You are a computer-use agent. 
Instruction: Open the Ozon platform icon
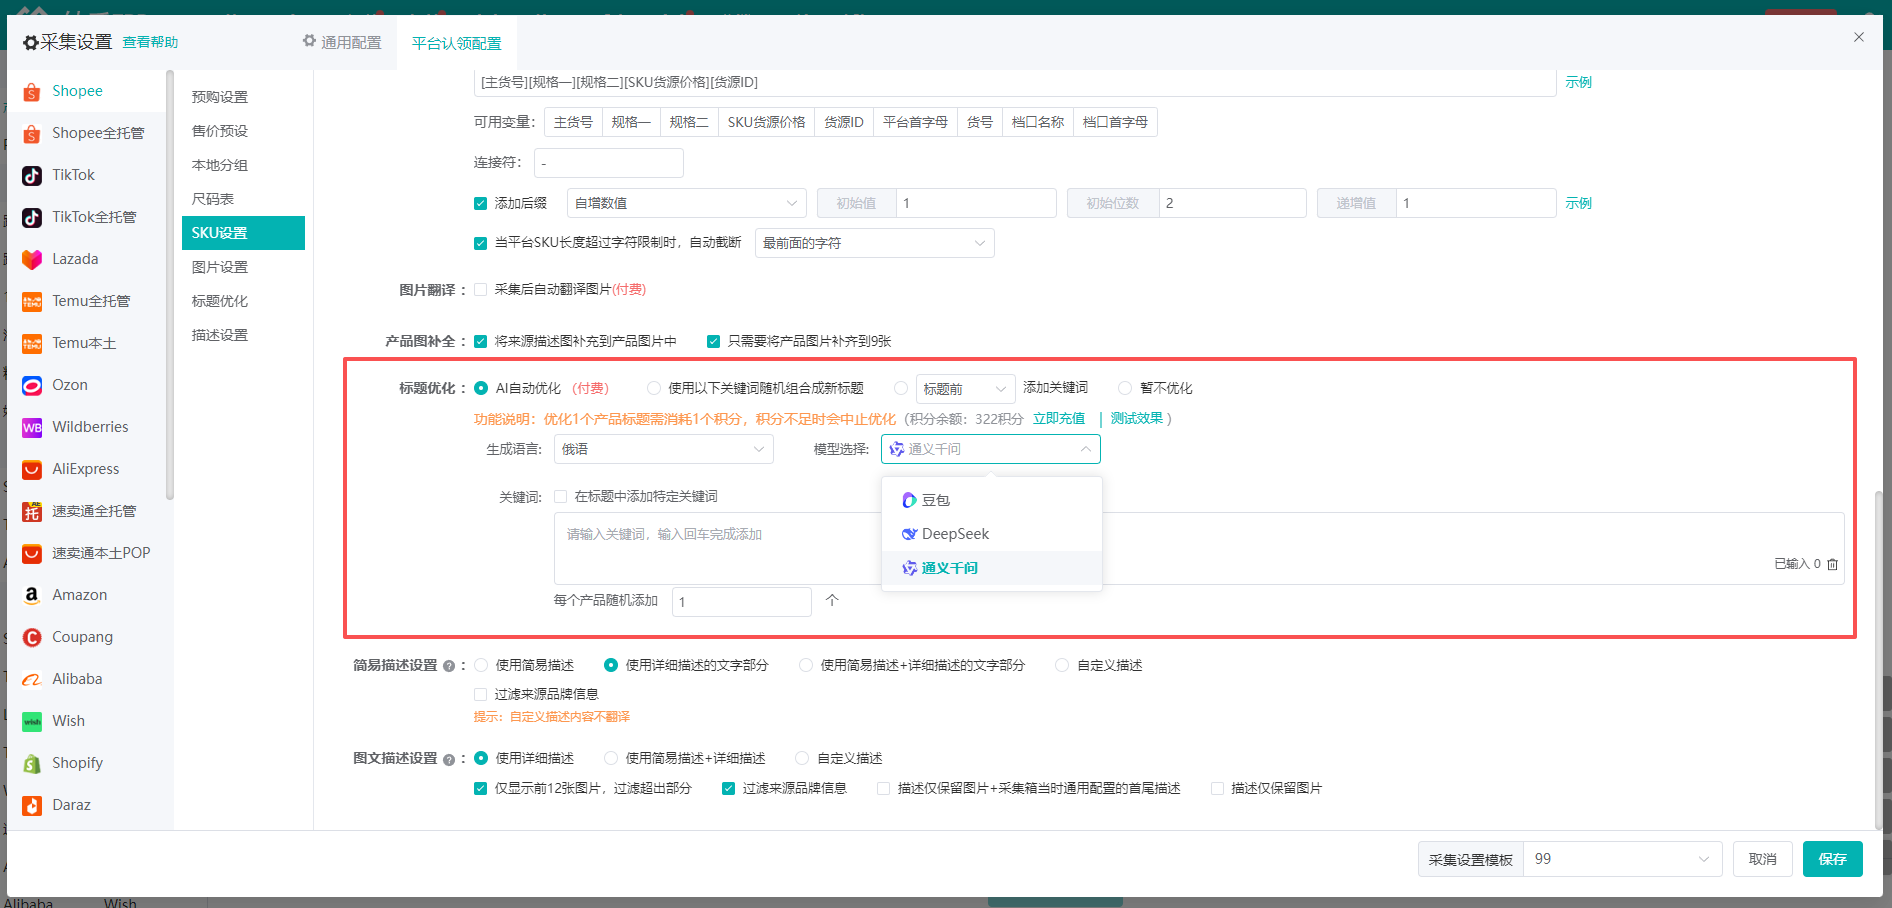pos(32,385)
